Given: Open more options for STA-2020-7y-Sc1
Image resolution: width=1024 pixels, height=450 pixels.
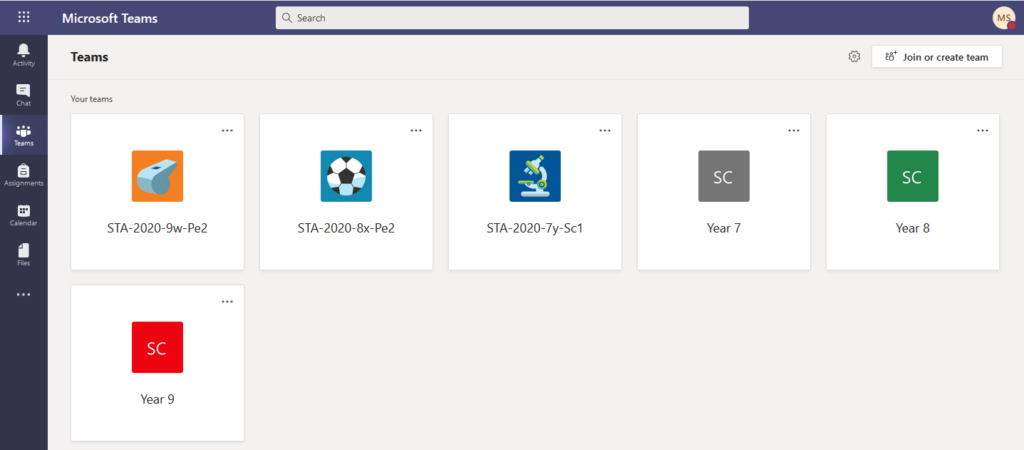Looking at the screenshot, I should pos(605,131).
